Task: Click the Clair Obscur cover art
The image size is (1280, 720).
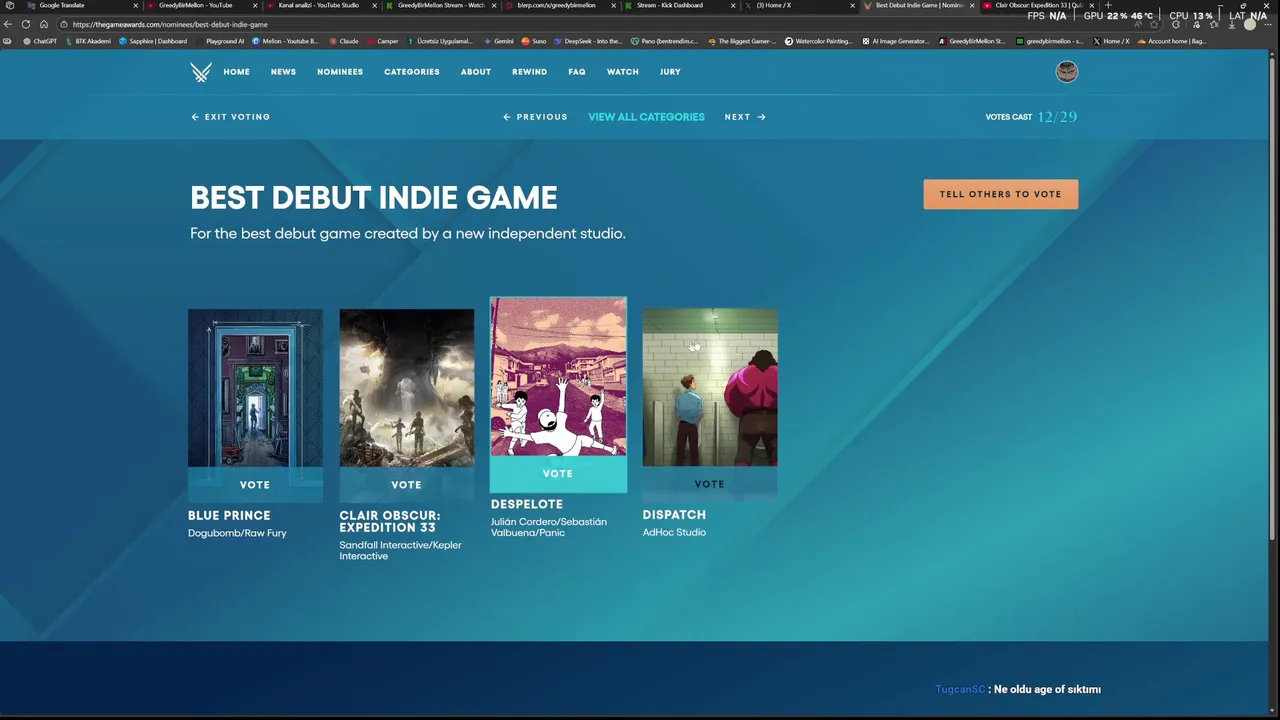Action: tap(406, 388)
